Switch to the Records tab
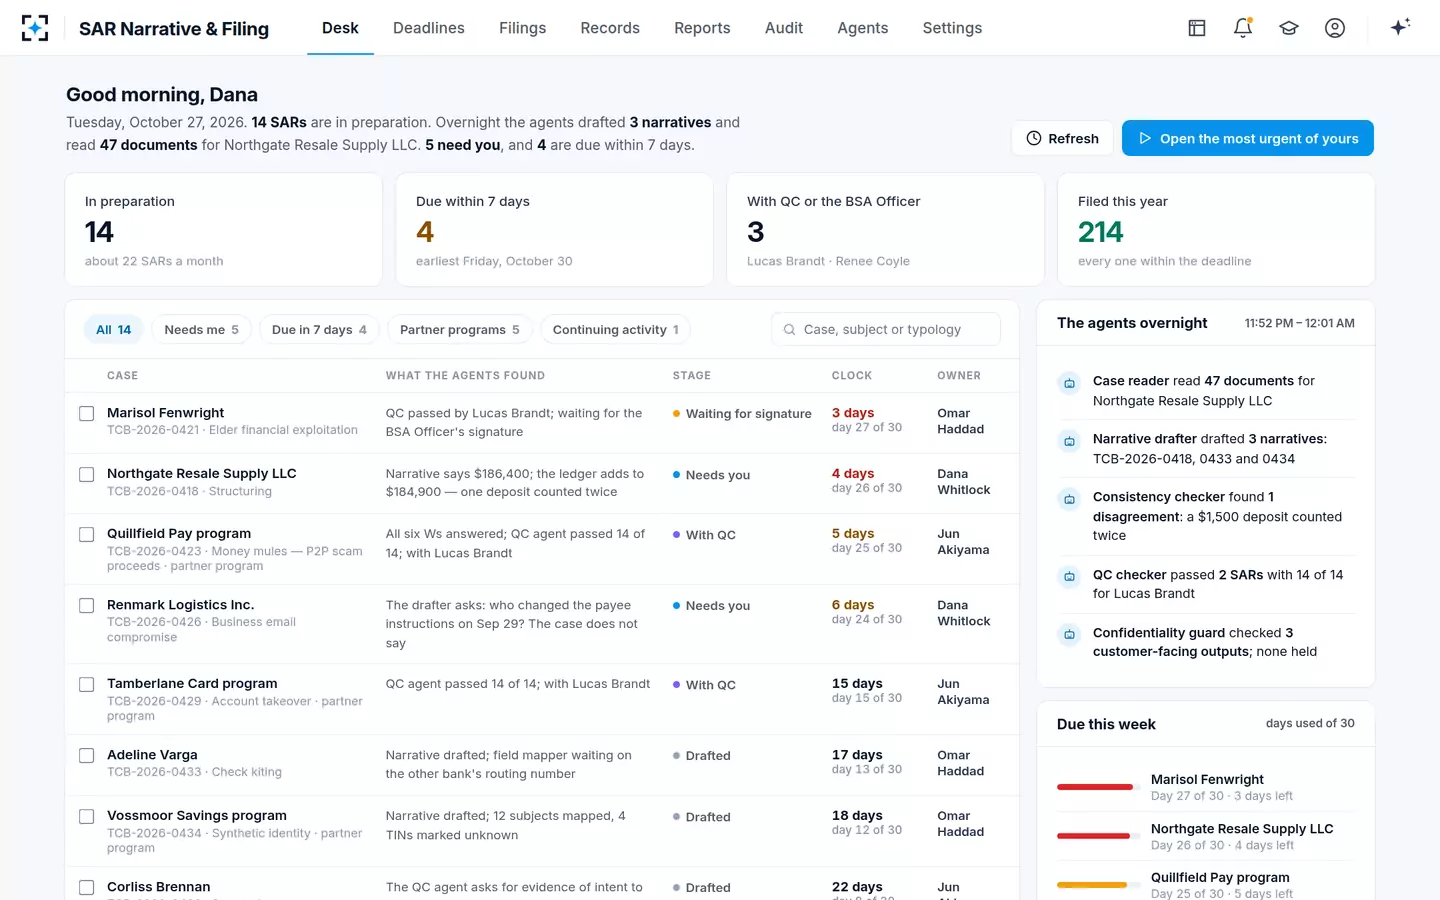Viewport: 1440px width, 900px height. point(610,28)
